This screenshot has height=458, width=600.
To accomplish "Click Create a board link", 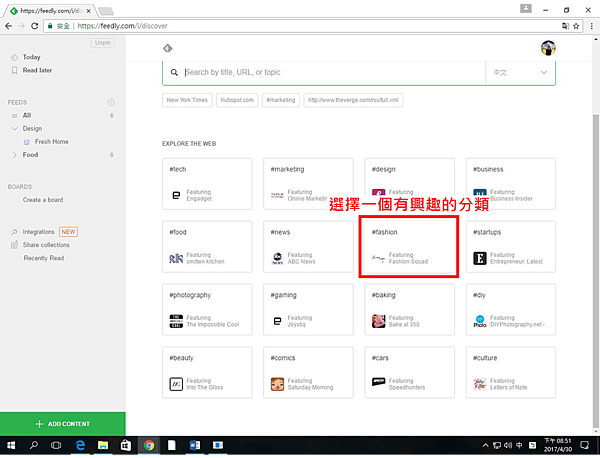I will [43, 200].
